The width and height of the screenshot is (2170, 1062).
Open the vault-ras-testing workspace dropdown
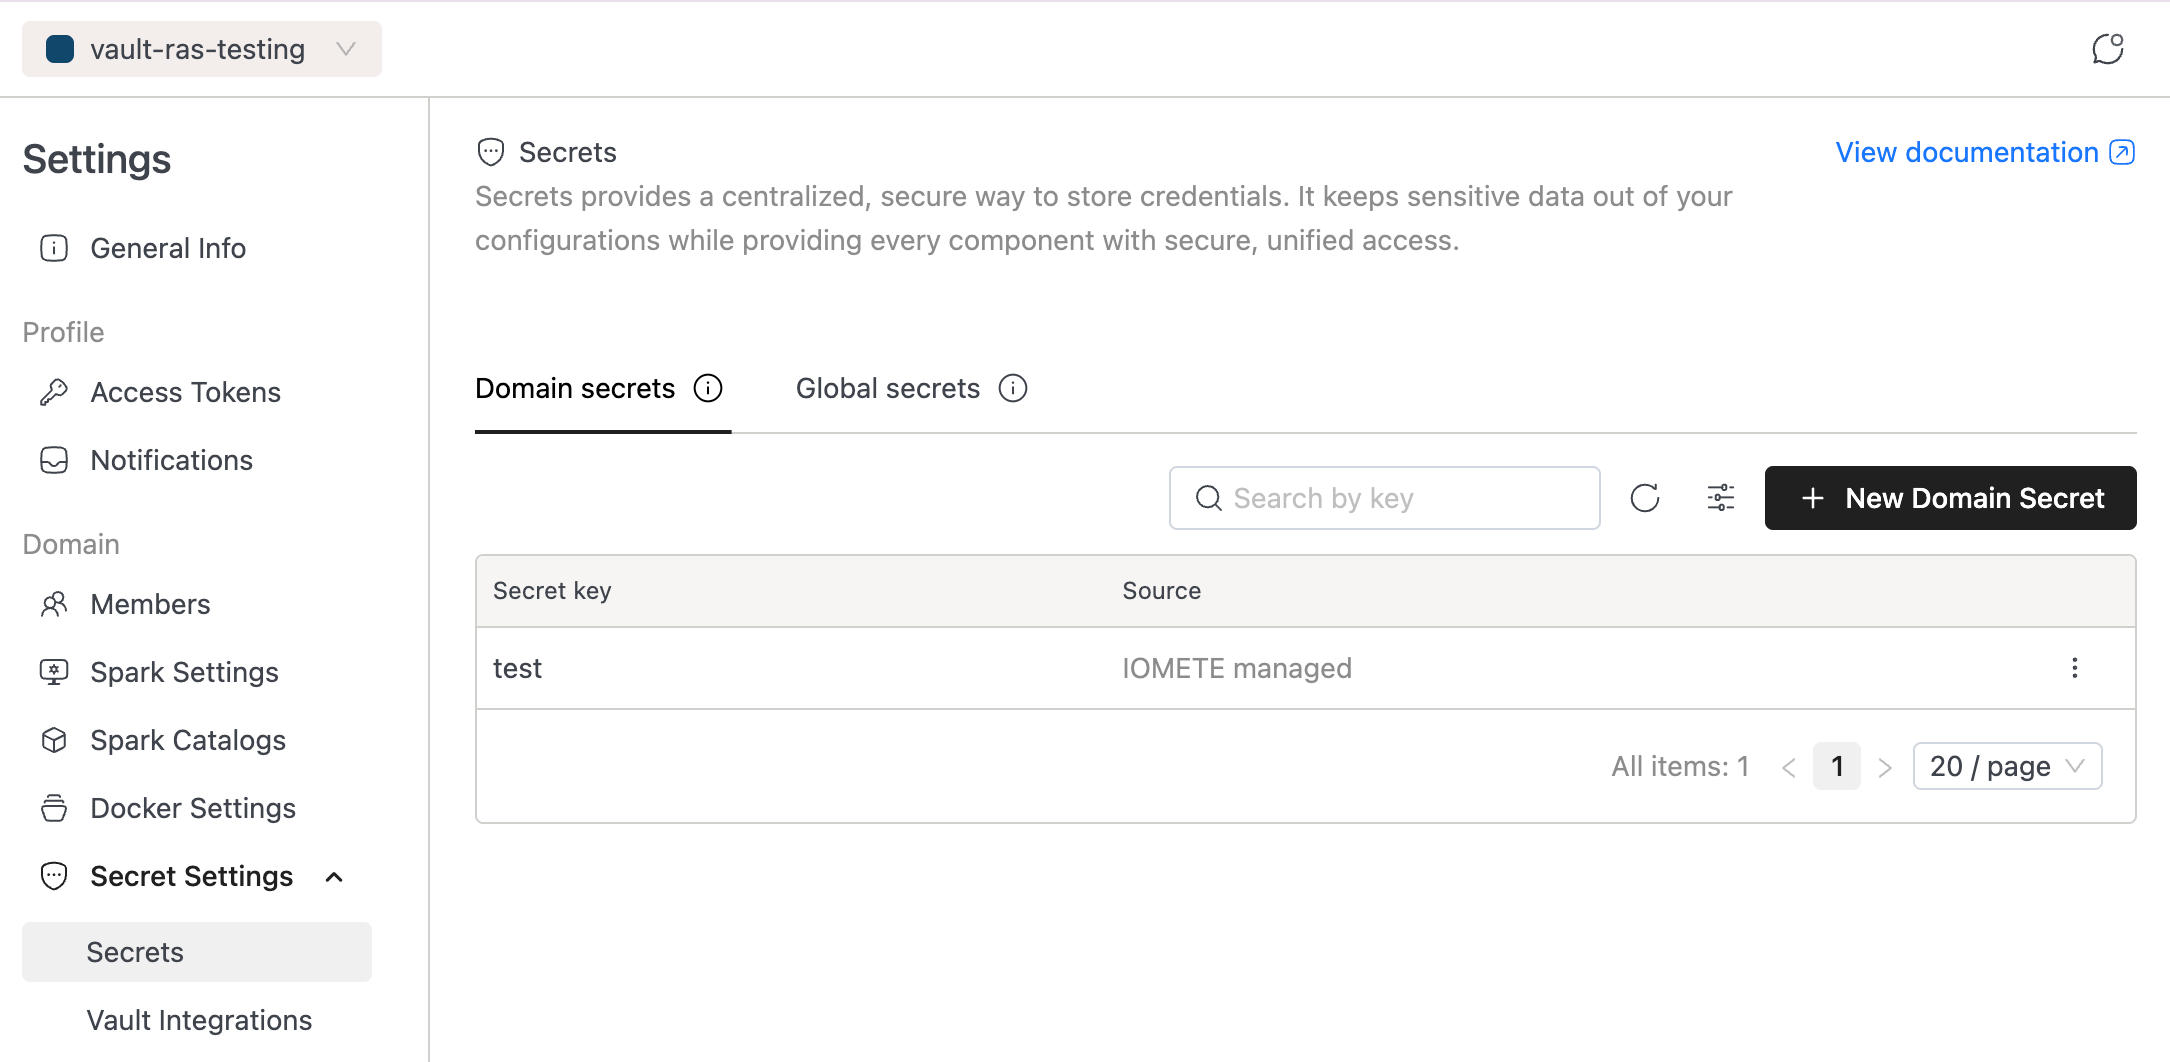347,48
